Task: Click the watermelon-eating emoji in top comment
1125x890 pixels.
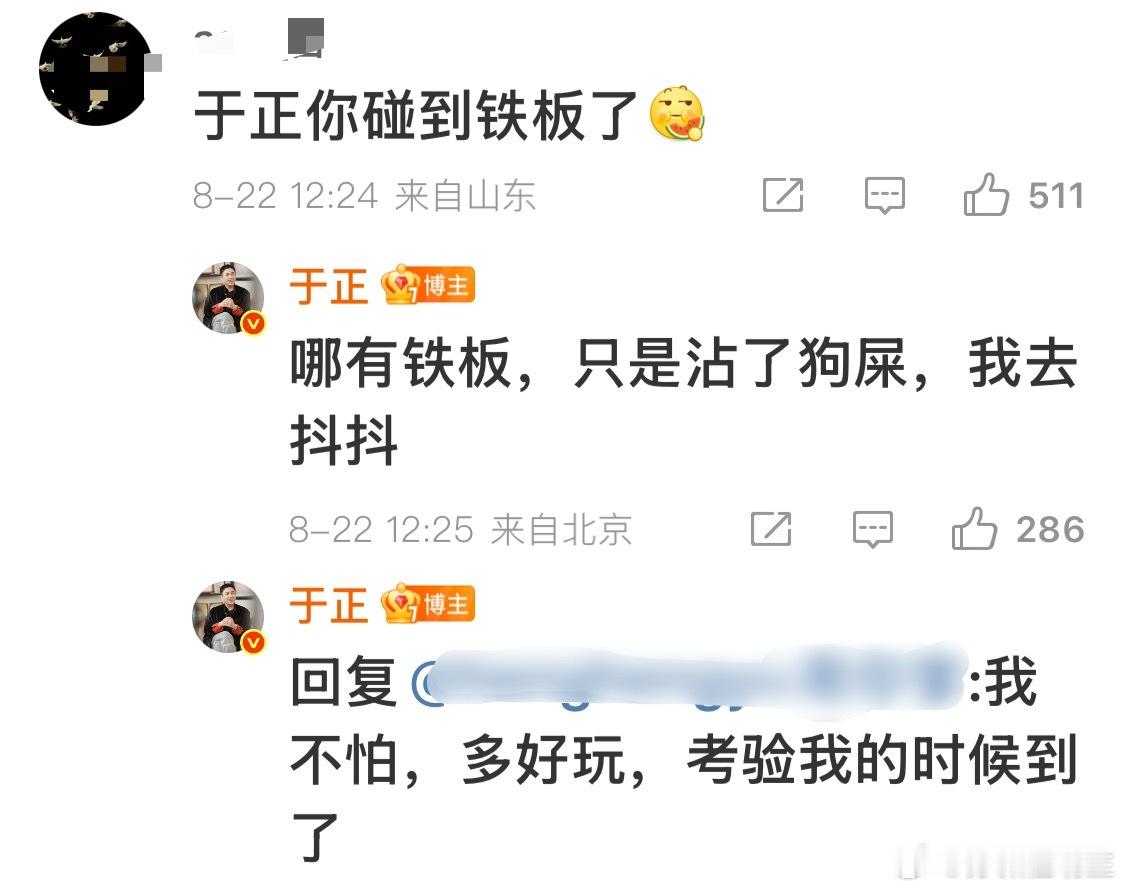Action: tap(677, 113)
